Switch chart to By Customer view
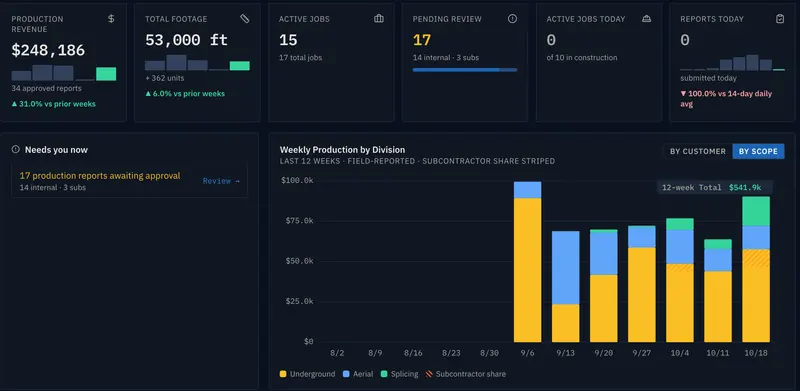This screenshot has height=391, width=800. coord(697,151)
